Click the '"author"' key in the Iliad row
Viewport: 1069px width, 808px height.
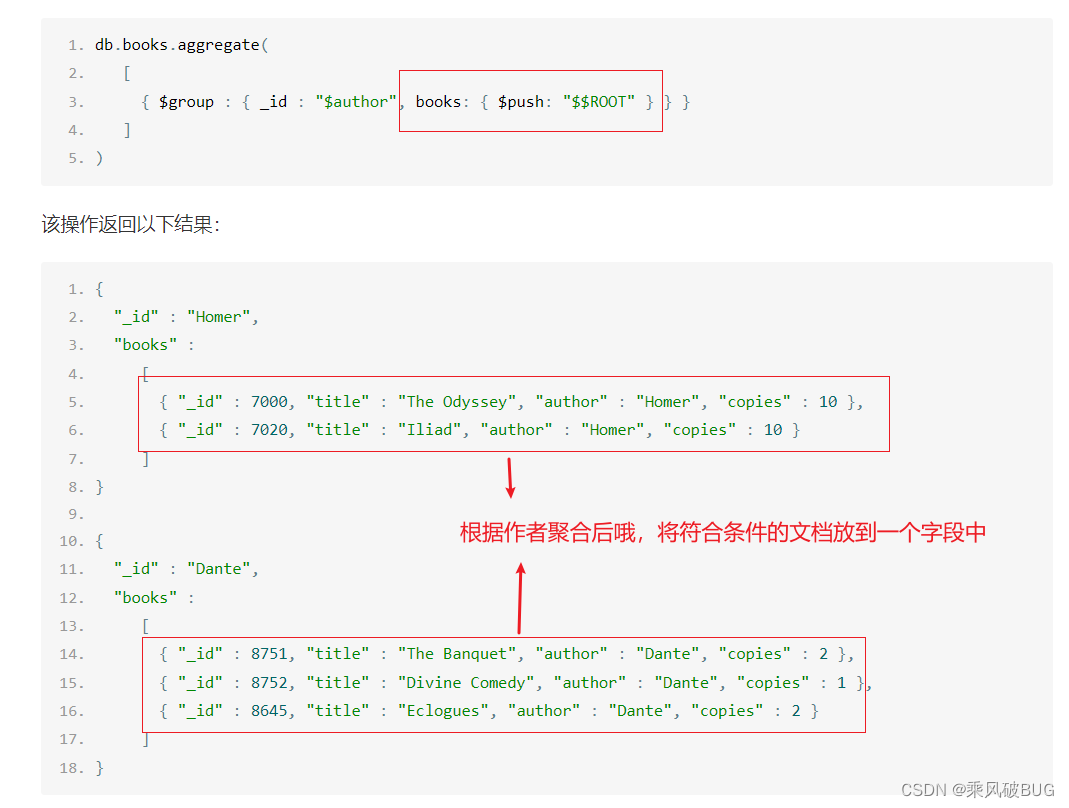[x=517, y=430]
